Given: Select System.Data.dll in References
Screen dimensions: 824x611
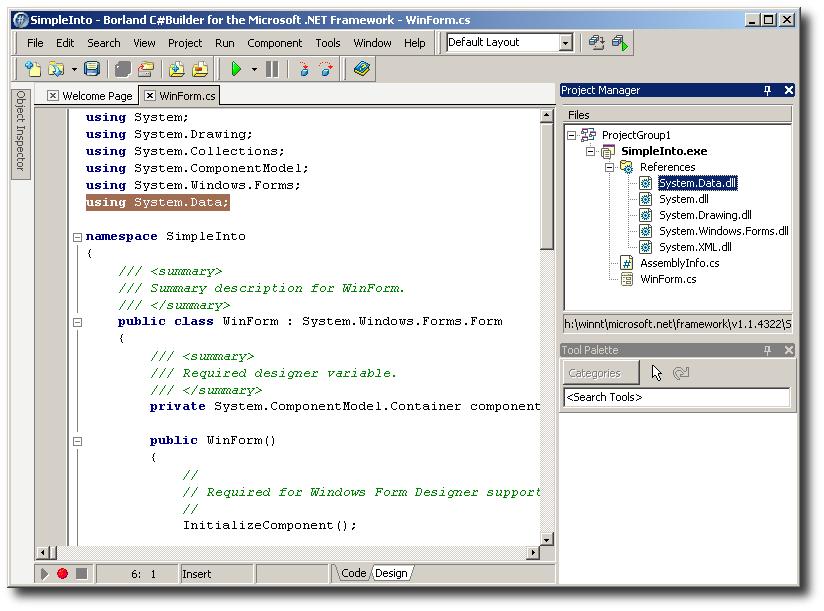Looking at the screenshot, I should click(x=697, y=183).
